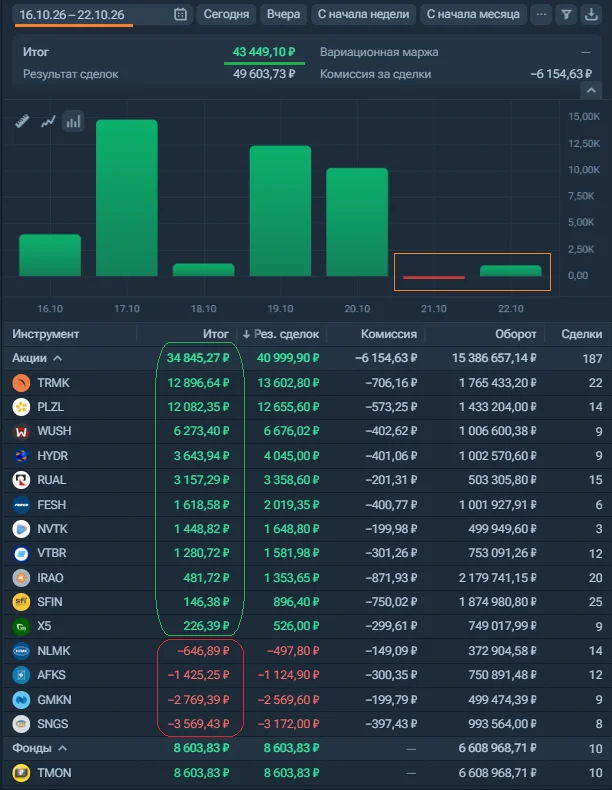Click the small 18.10 chart bar
The image size is (612, 790).
(x=203, y=270)
